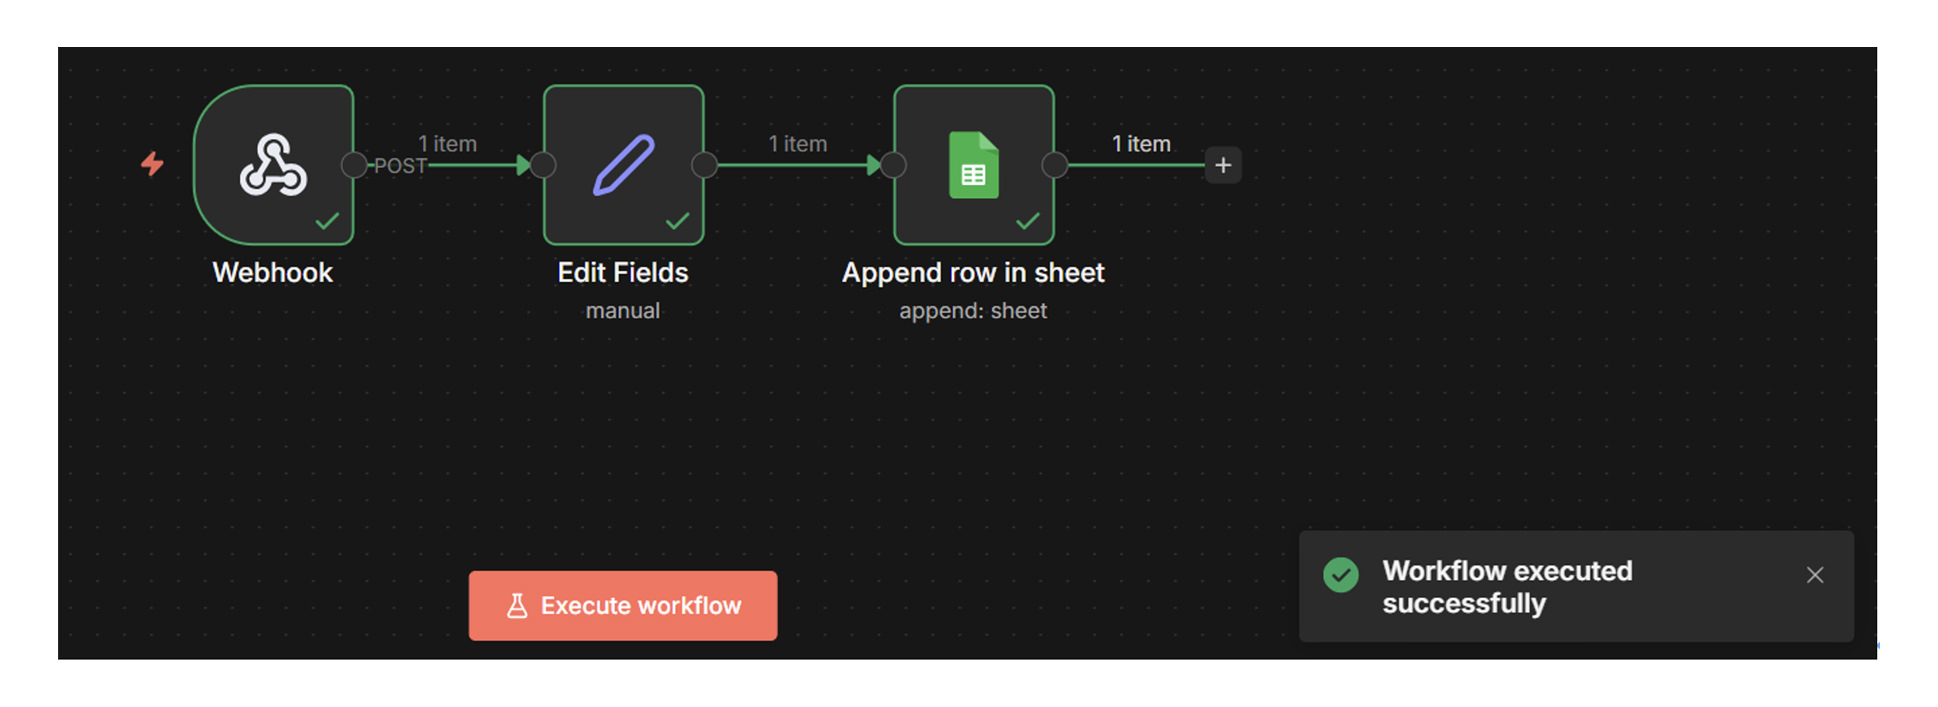Image resolution: width=1938 pixels, height=707 pixels.
Task: Click the Append row node's green checkmark
Action: coord(1027,221)
